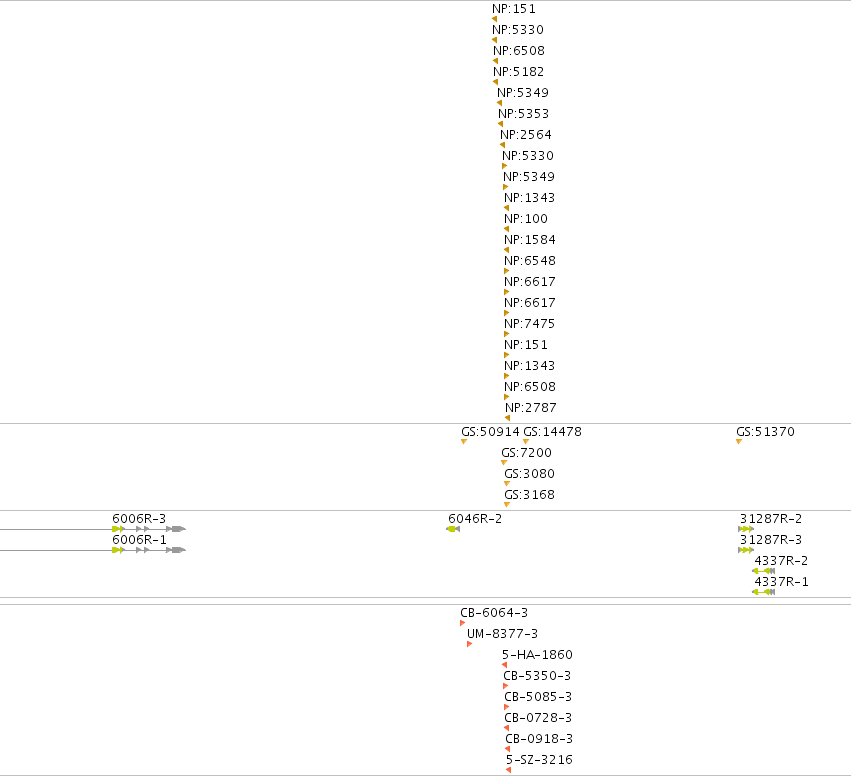Click the triangle marker under NP:5182

(495, 82)
